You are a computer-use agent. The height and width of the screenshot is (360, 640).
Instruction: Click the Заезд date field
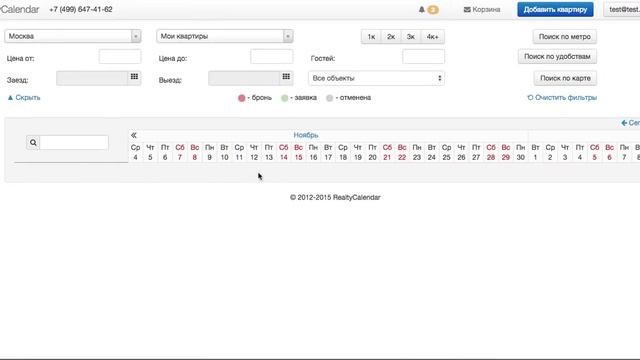(x=92, y=78)
